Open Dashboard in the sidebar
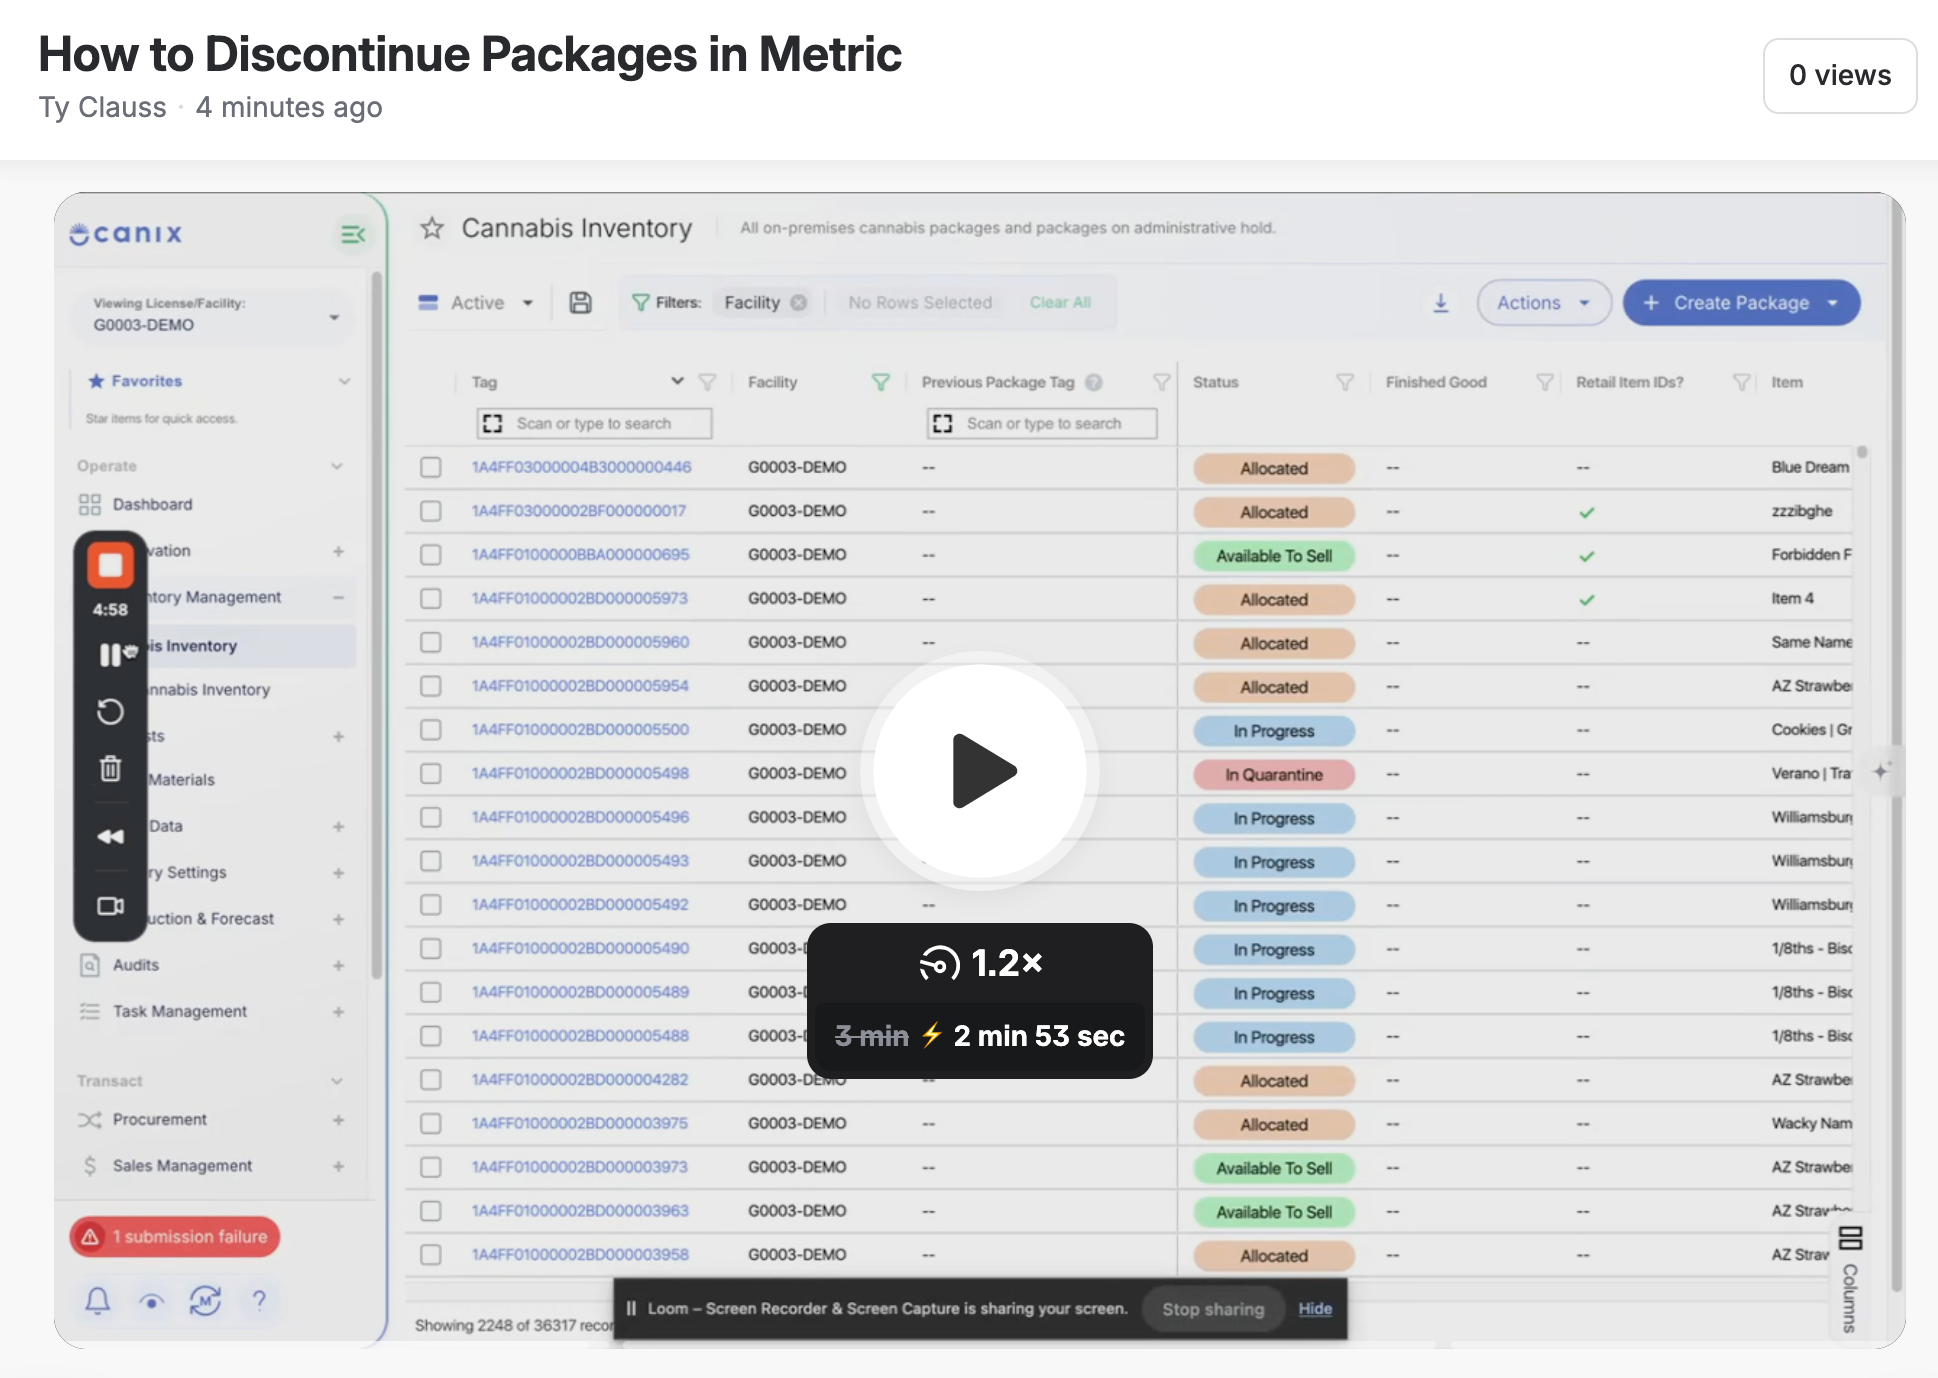This screenshot has height=1378, width=1938. point(152,505)
